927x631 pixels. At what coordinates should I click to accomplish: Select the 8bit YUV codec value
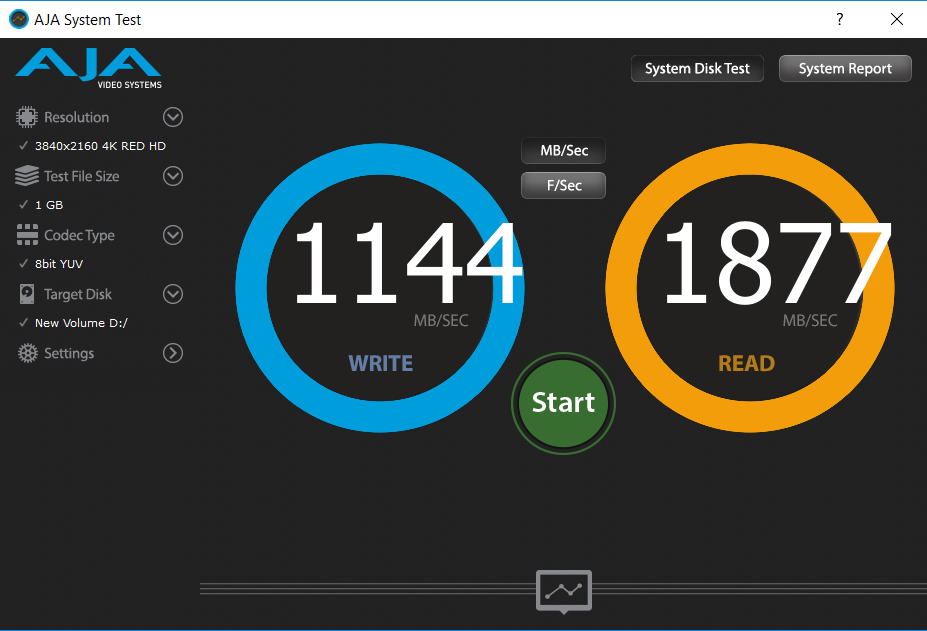tap(59, 264)
